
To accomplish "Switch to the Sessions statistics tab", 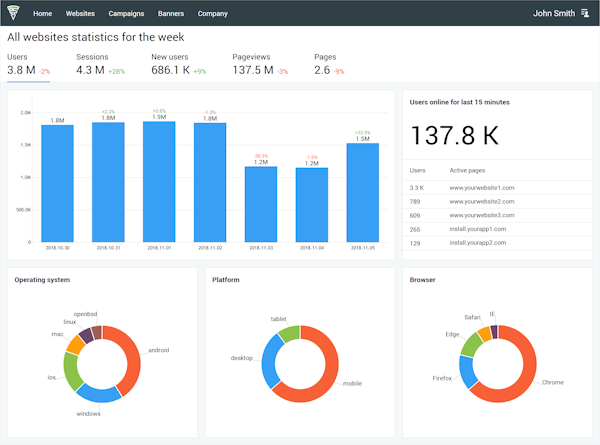I will pos(100,64).
